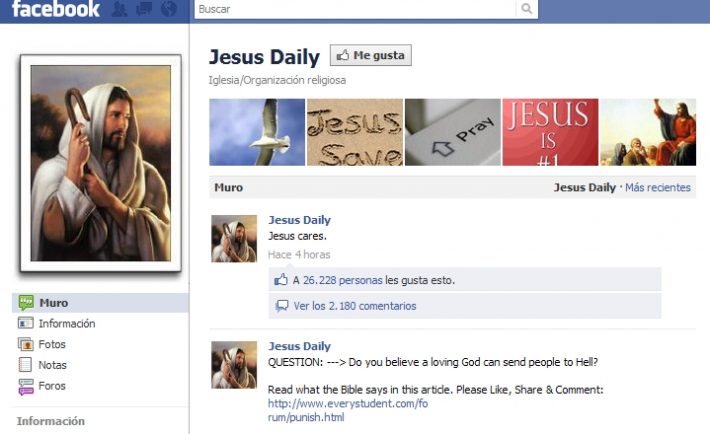710x434 pixels.
Task: Expand Ver los 2.180 comentarios
Action: [x=355, y=306]
